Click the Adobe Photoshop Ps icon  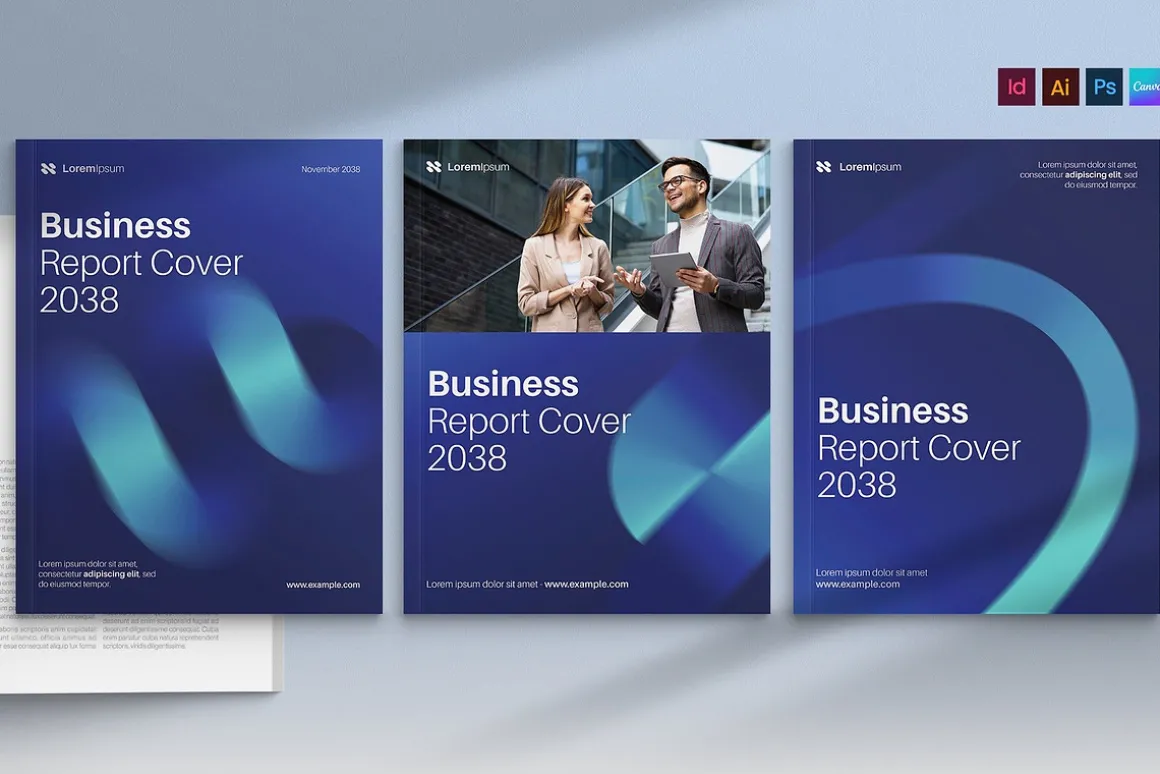(1104, 87)
